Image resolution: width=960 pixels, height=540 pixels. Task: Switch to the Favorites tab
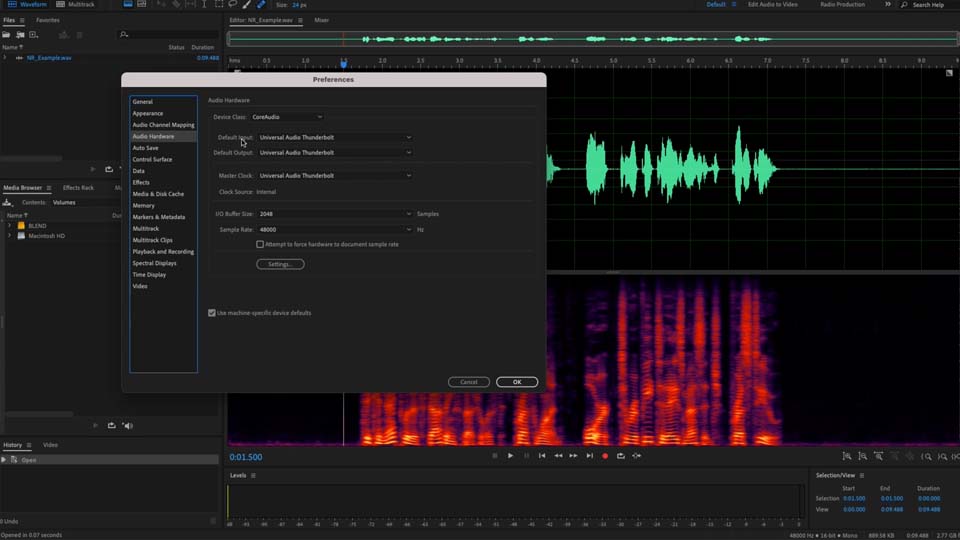(x=48, y=20)
